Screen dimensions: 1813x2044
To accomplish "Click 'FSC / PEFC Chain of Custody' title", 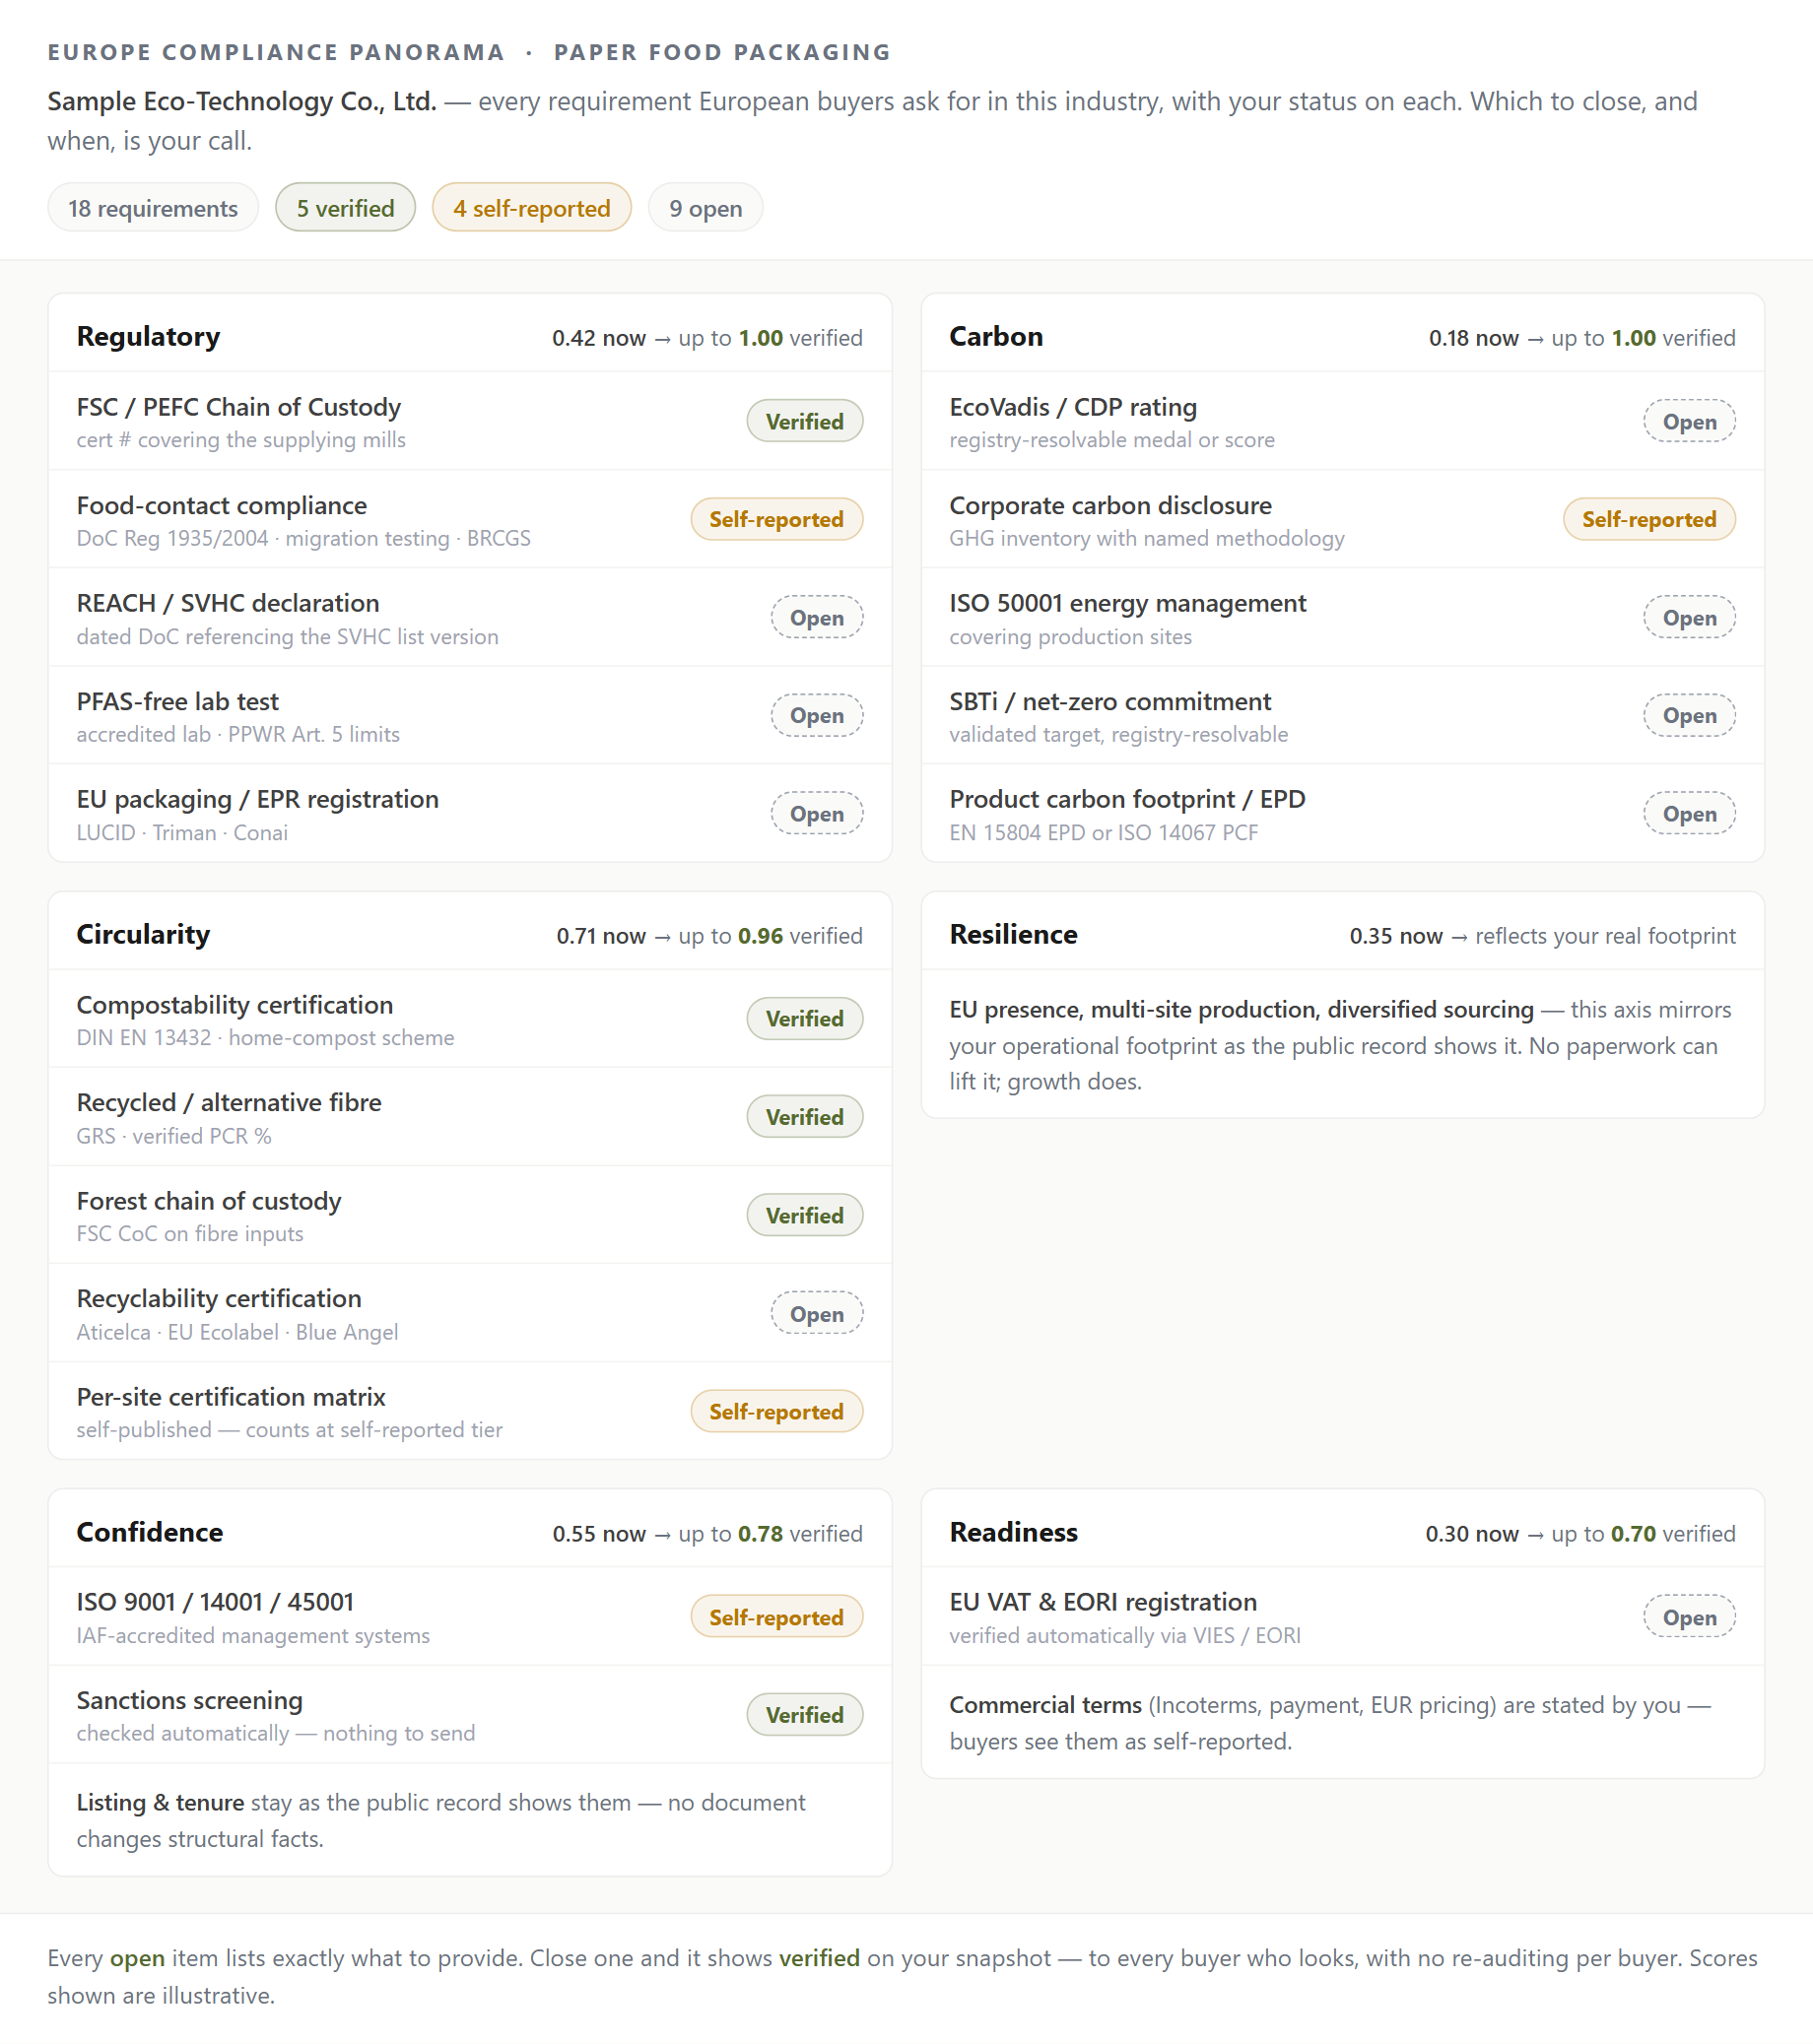I will click(x=238, y=407).
